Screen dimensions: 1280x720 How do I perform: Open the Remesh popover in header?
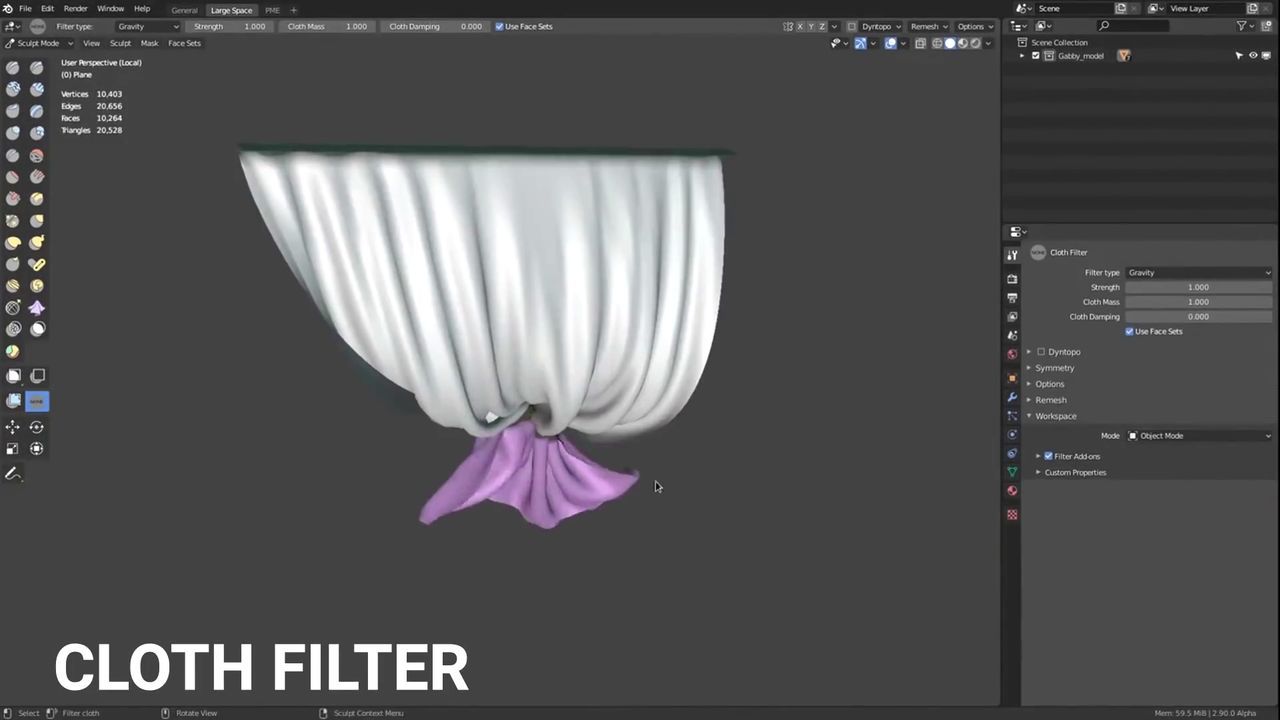click(x=928, y=26)
